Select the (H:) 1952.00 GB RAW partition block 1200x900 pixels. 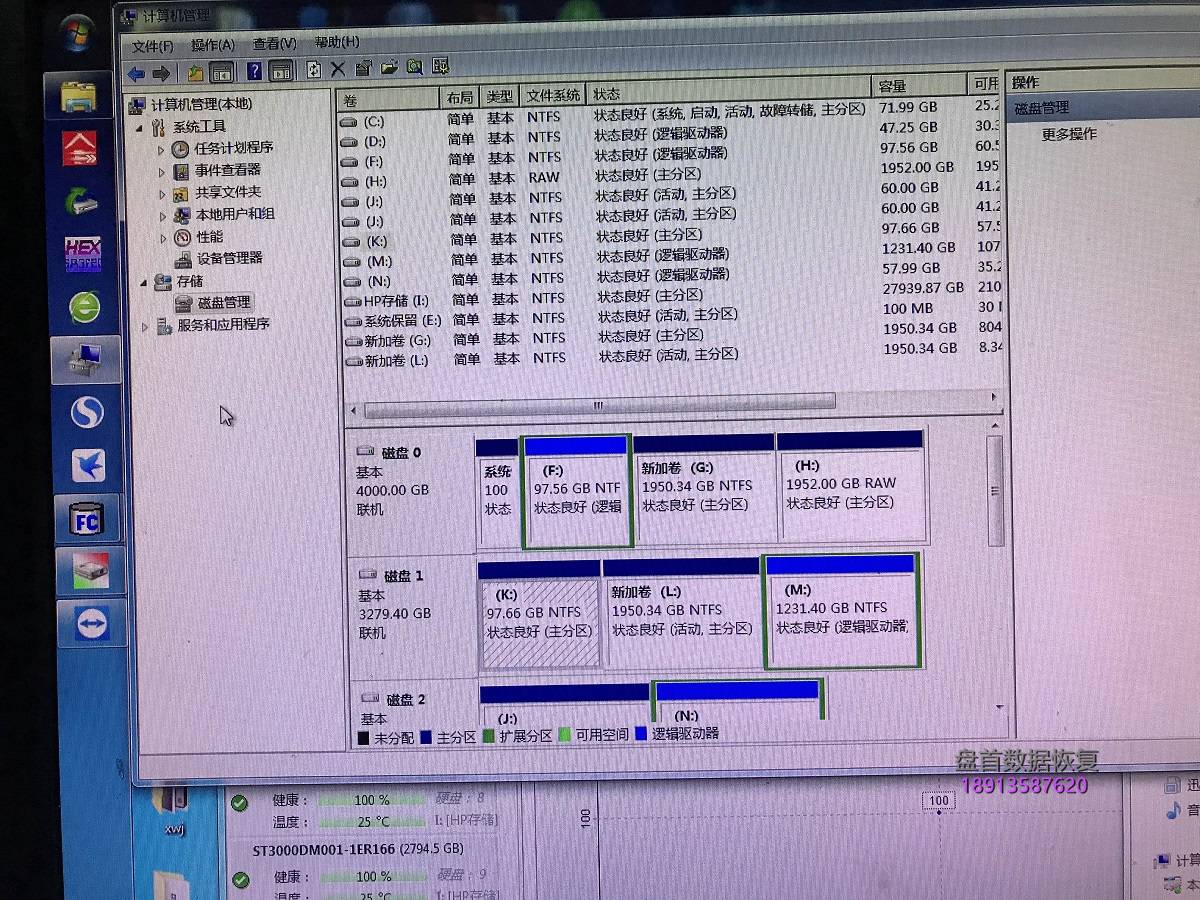click(x=850, y=492)
